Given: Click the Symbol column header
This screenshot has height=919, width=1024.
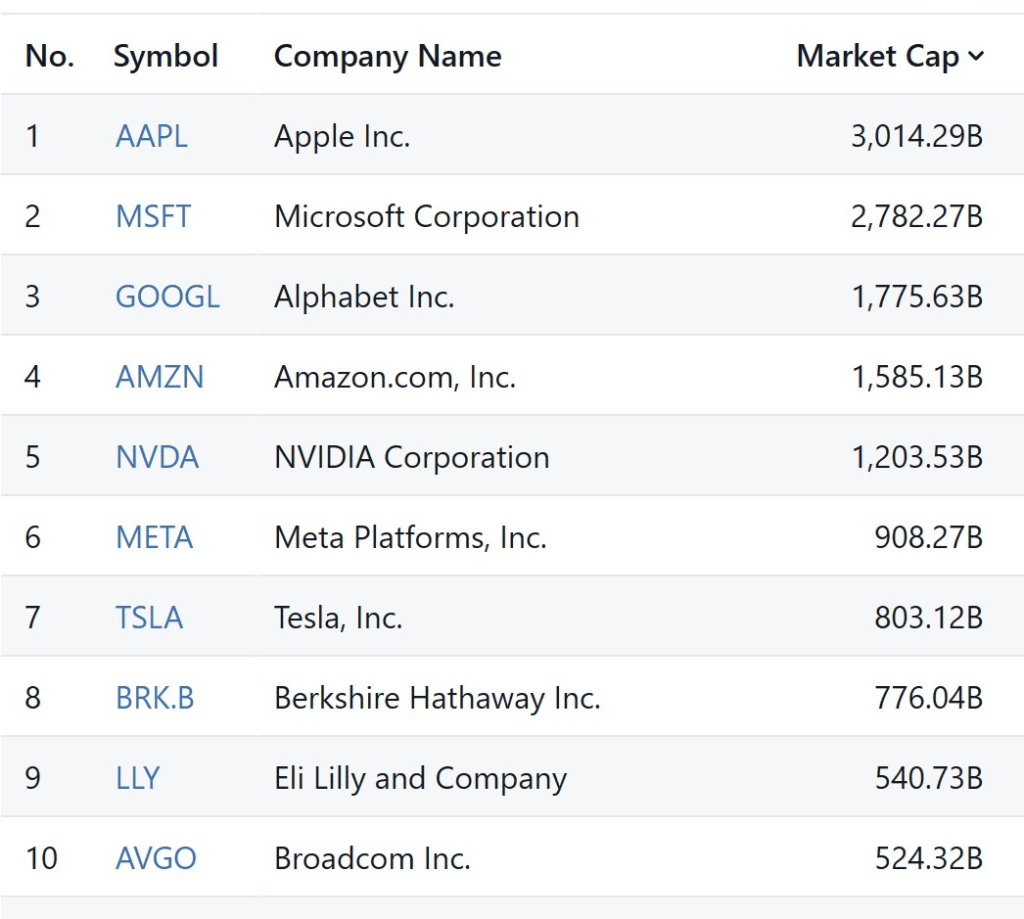Looking at the screenshot, I should point(165,56).
